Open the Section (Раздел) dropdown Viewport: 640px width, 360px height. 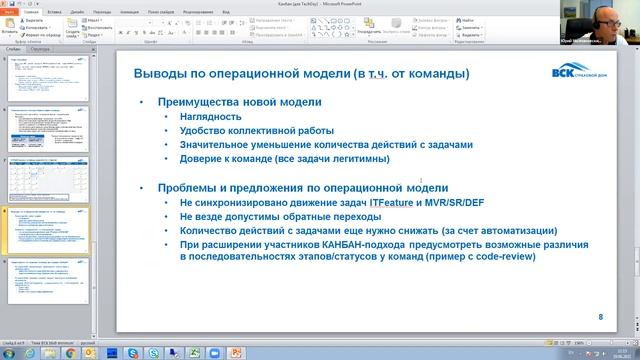[x=92, y=35]
